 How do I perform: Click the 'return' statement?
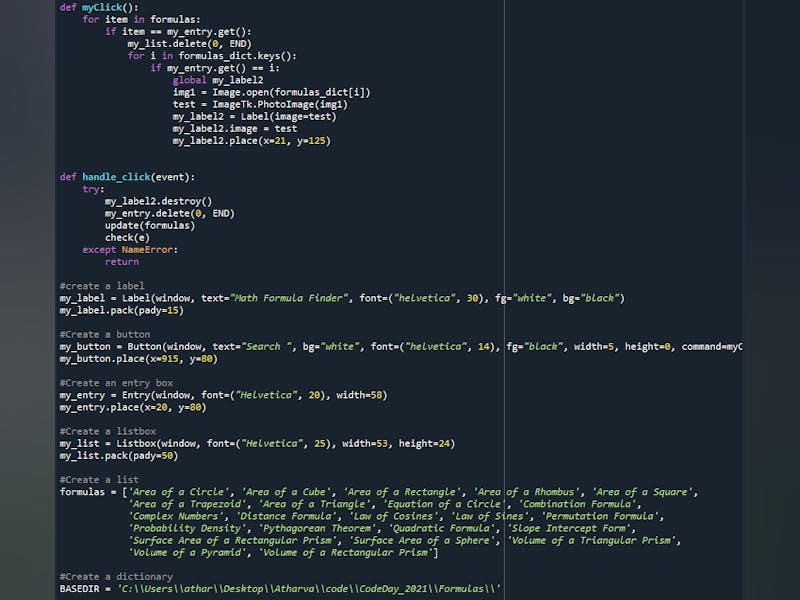coord(121,262)
